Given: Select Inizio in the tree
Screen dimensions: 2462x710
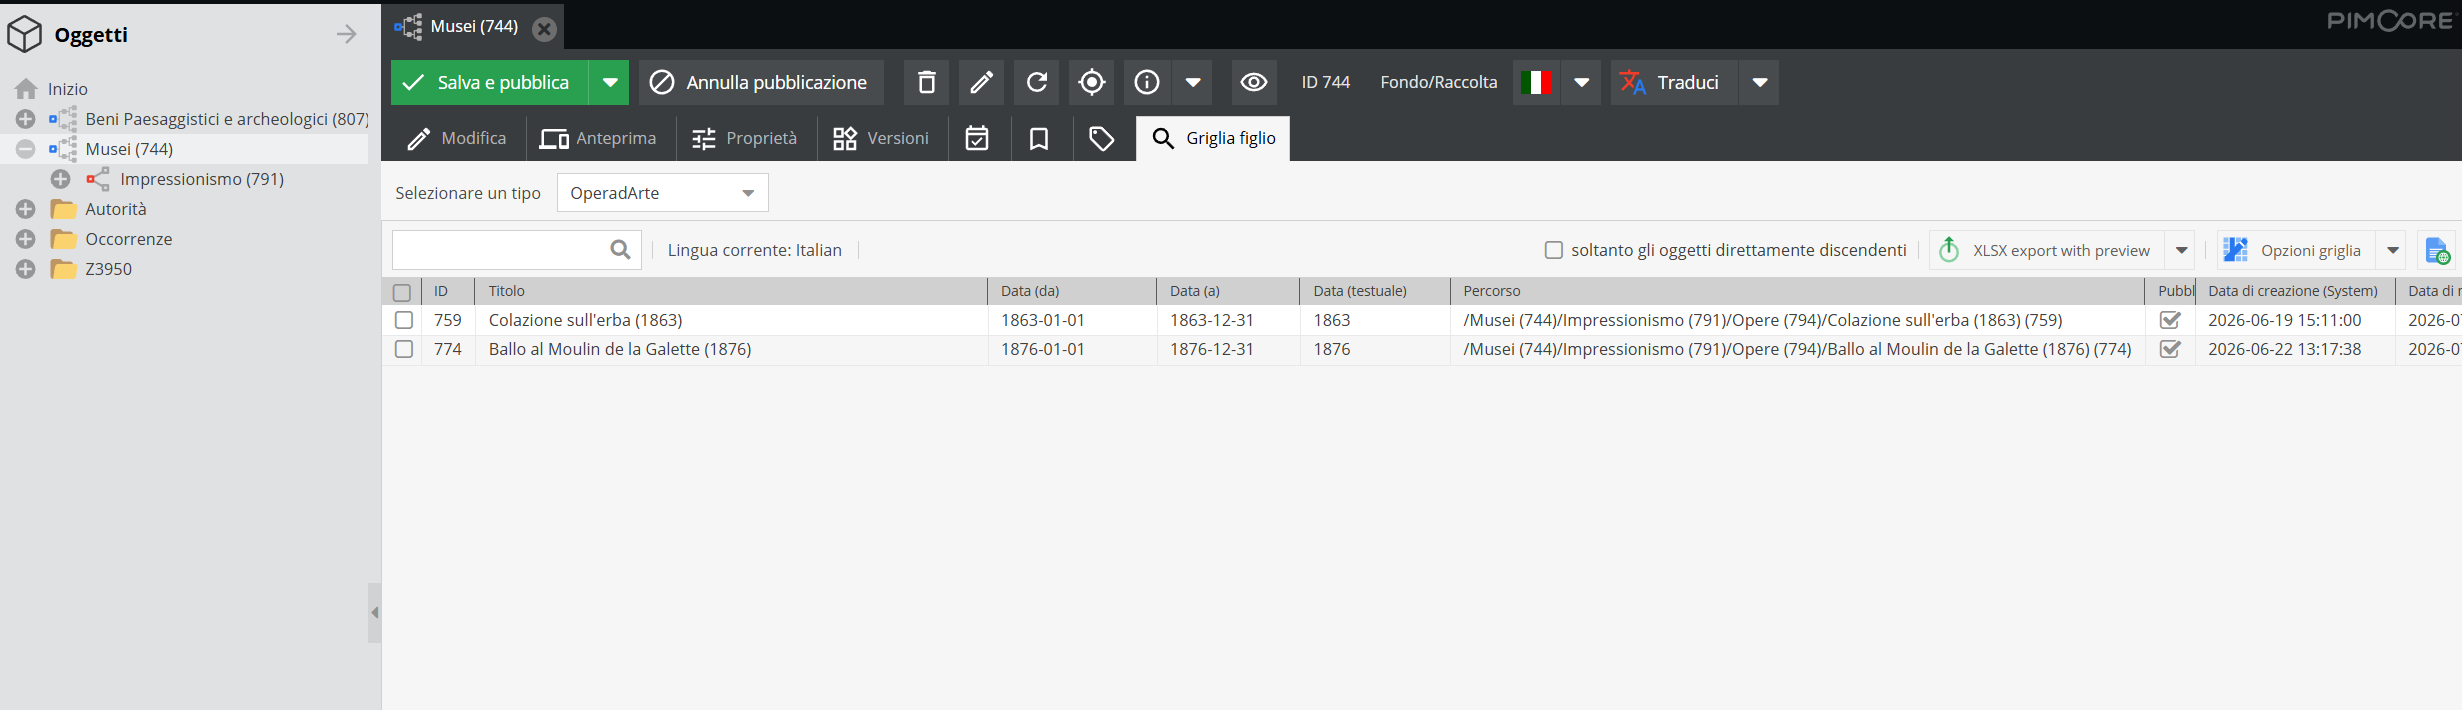Looking at the screenshot, I should pos(67,89).
